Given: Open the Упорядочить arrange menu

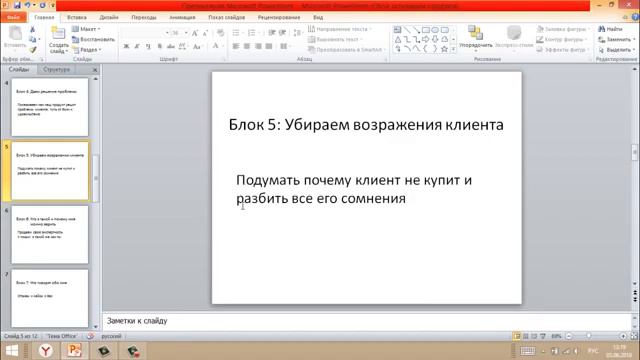Looking at the screenshot, I should point(476,38).
